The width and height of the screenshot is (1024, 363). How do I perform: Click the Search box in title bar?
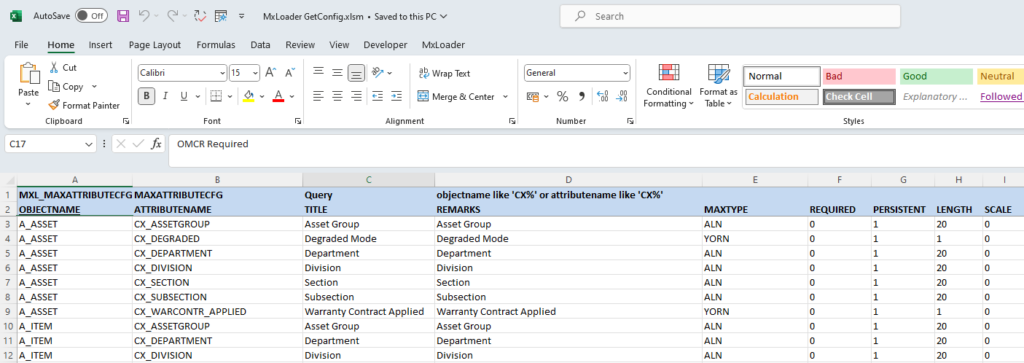[729, 16]
